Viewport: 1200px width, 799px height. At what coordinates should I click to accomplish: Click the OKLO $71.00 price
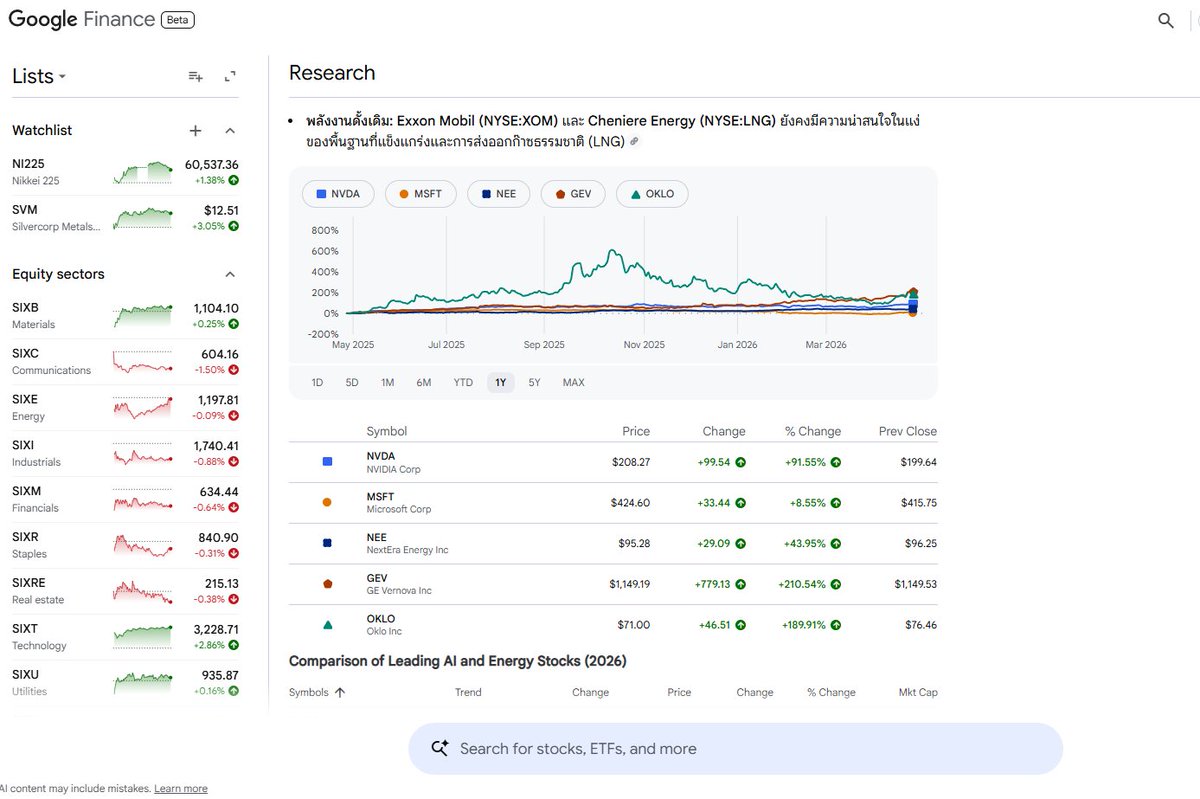pos(634,625)
